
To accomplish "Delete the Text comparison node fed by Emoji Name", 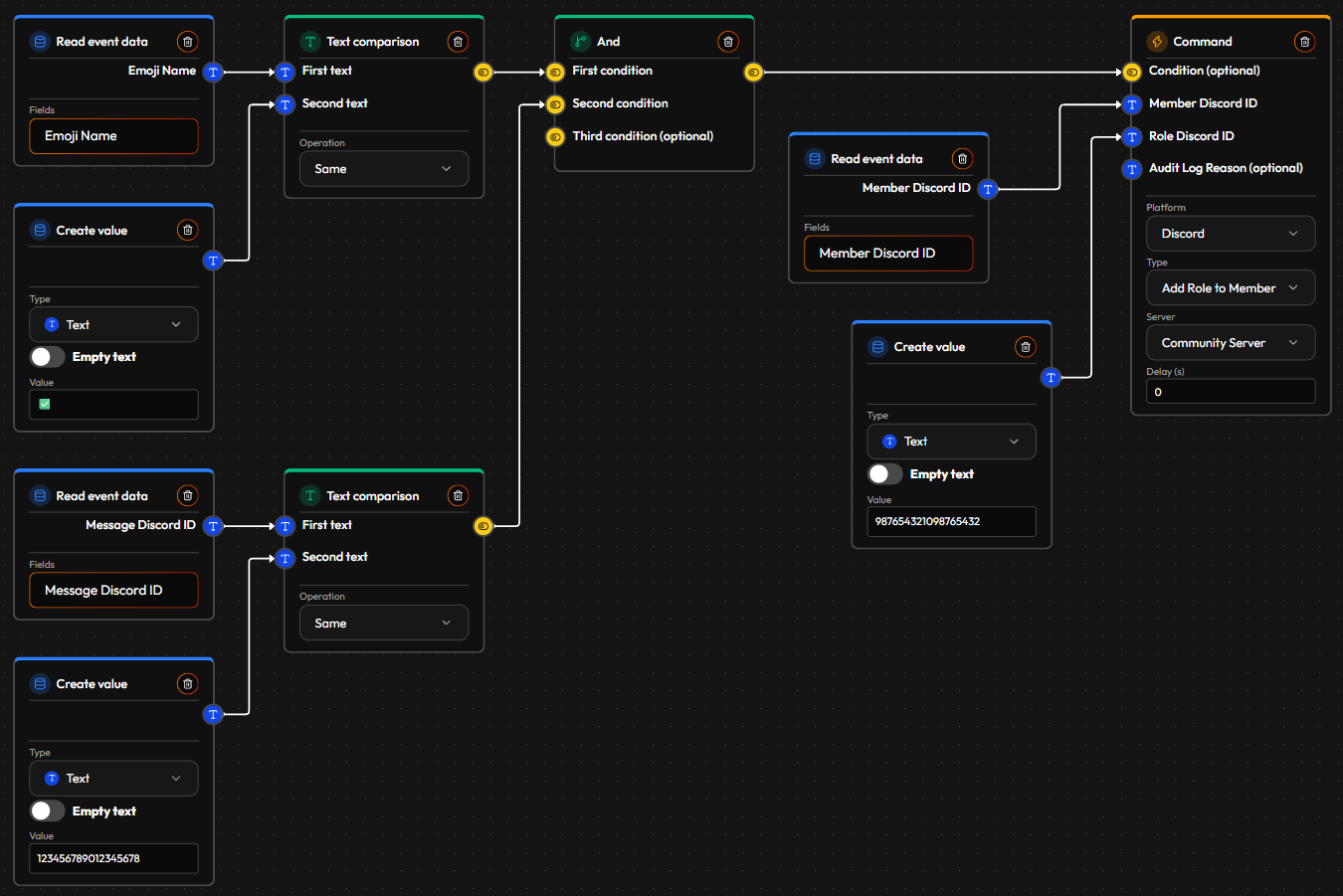I will [x=457, y=42].
